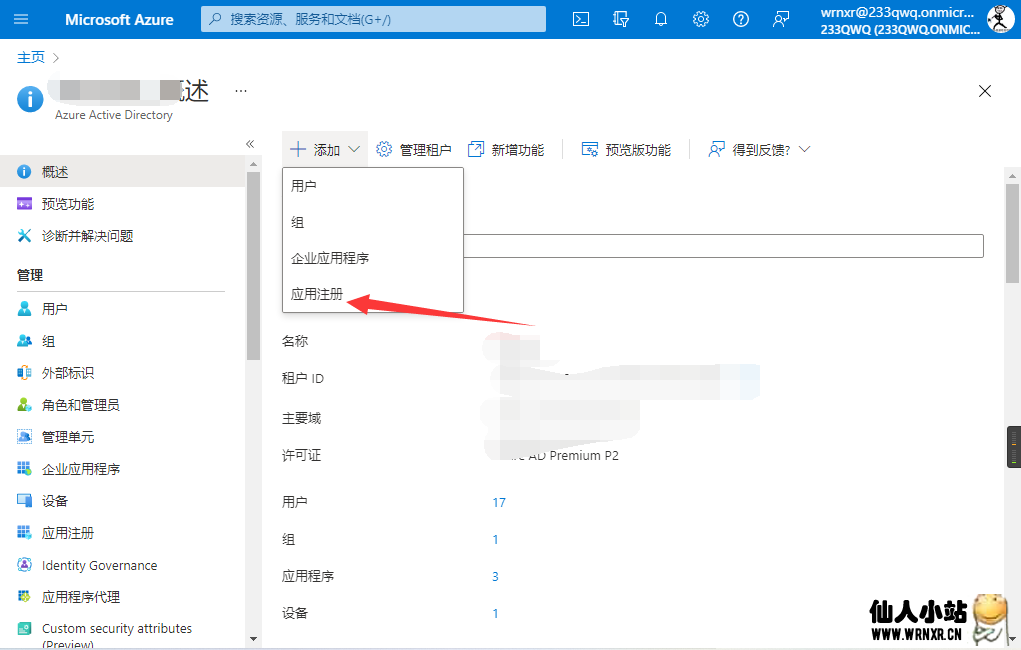1021x650 pixels.
Task: Click the 组 count link 1
Action: [495, 539]
